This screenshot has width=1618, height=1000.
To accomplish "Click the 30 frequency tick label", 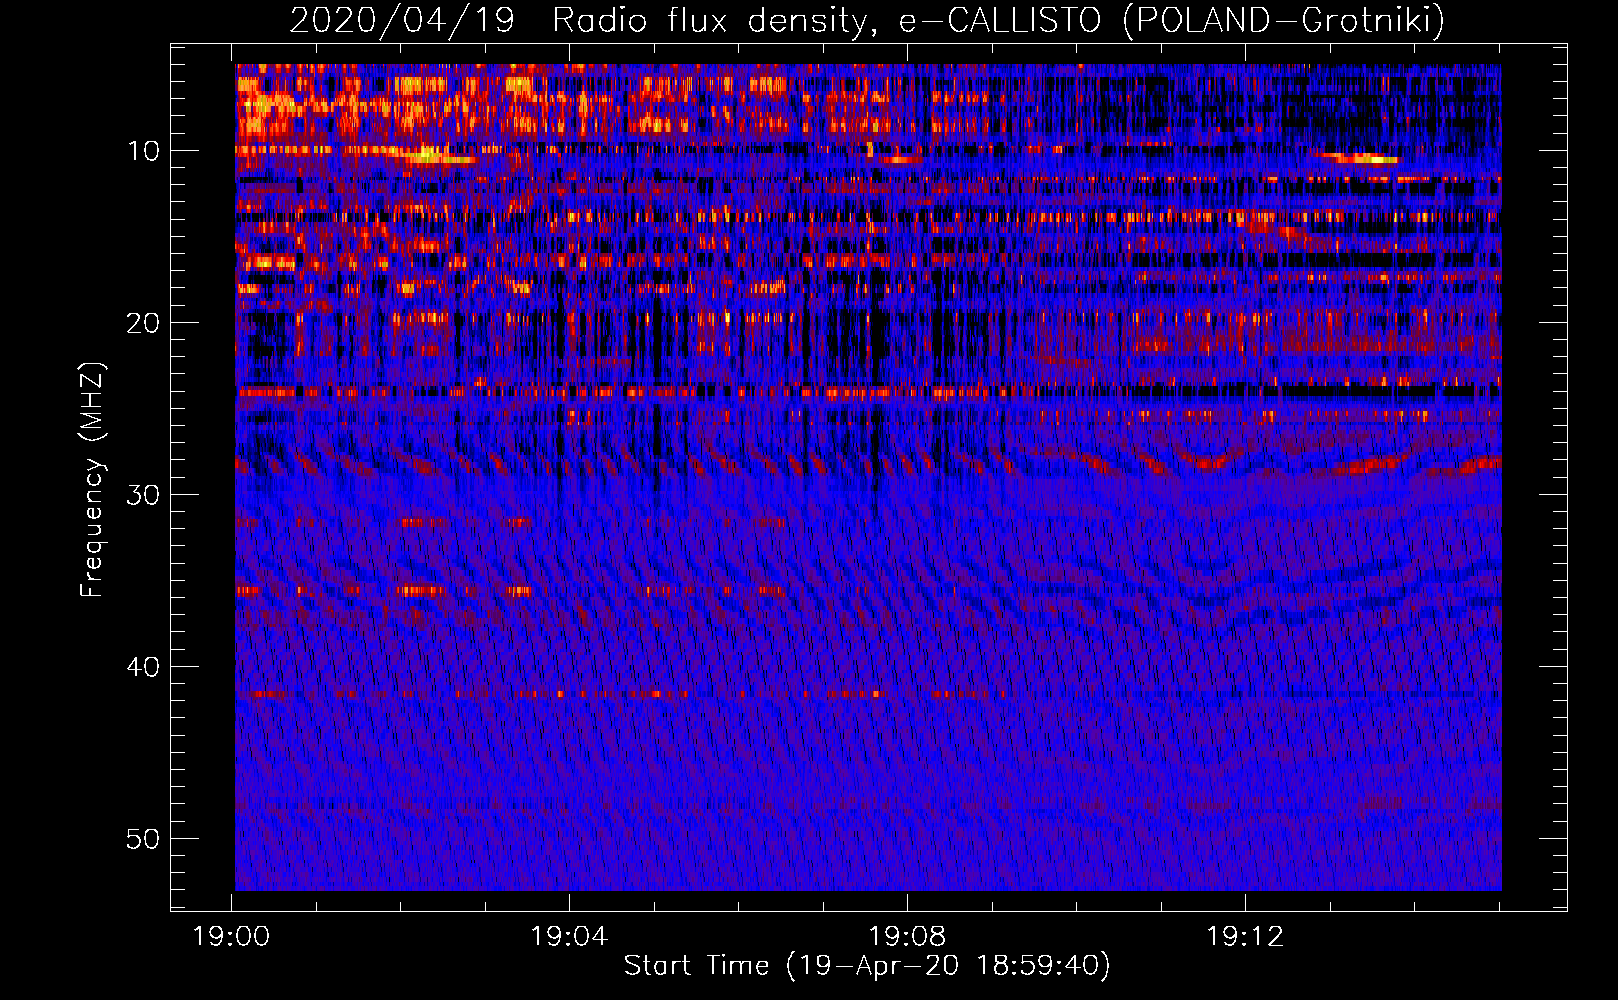I will coord(143,495).
